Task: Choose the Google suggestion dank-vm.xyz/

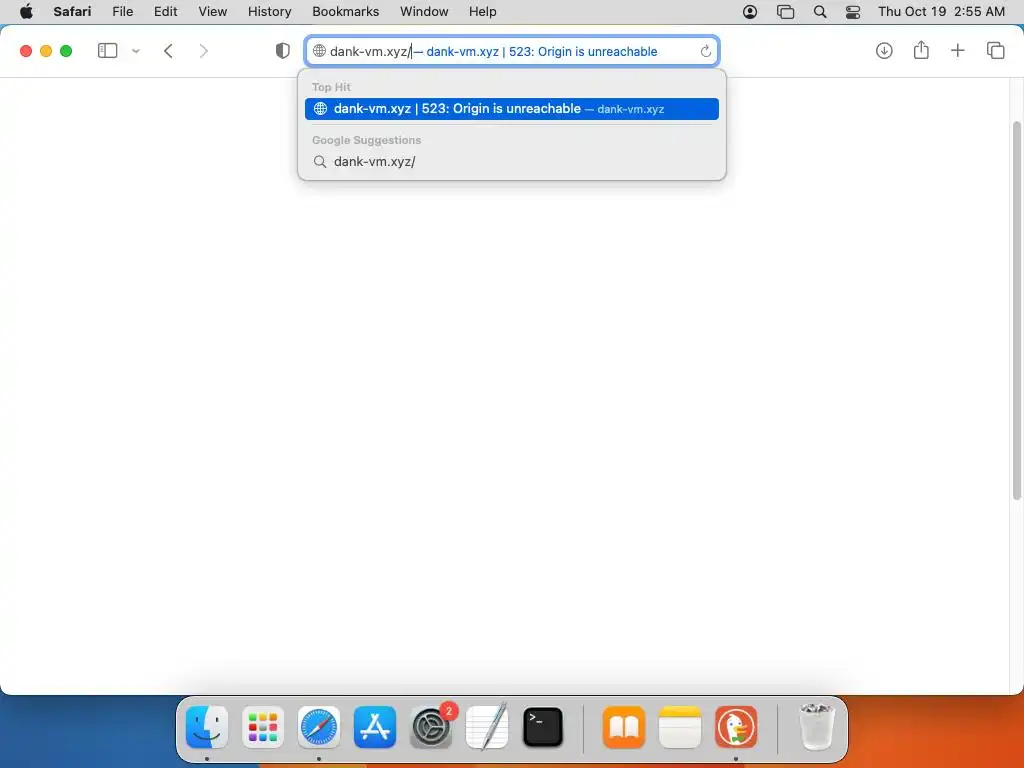Action: [512, 162]
